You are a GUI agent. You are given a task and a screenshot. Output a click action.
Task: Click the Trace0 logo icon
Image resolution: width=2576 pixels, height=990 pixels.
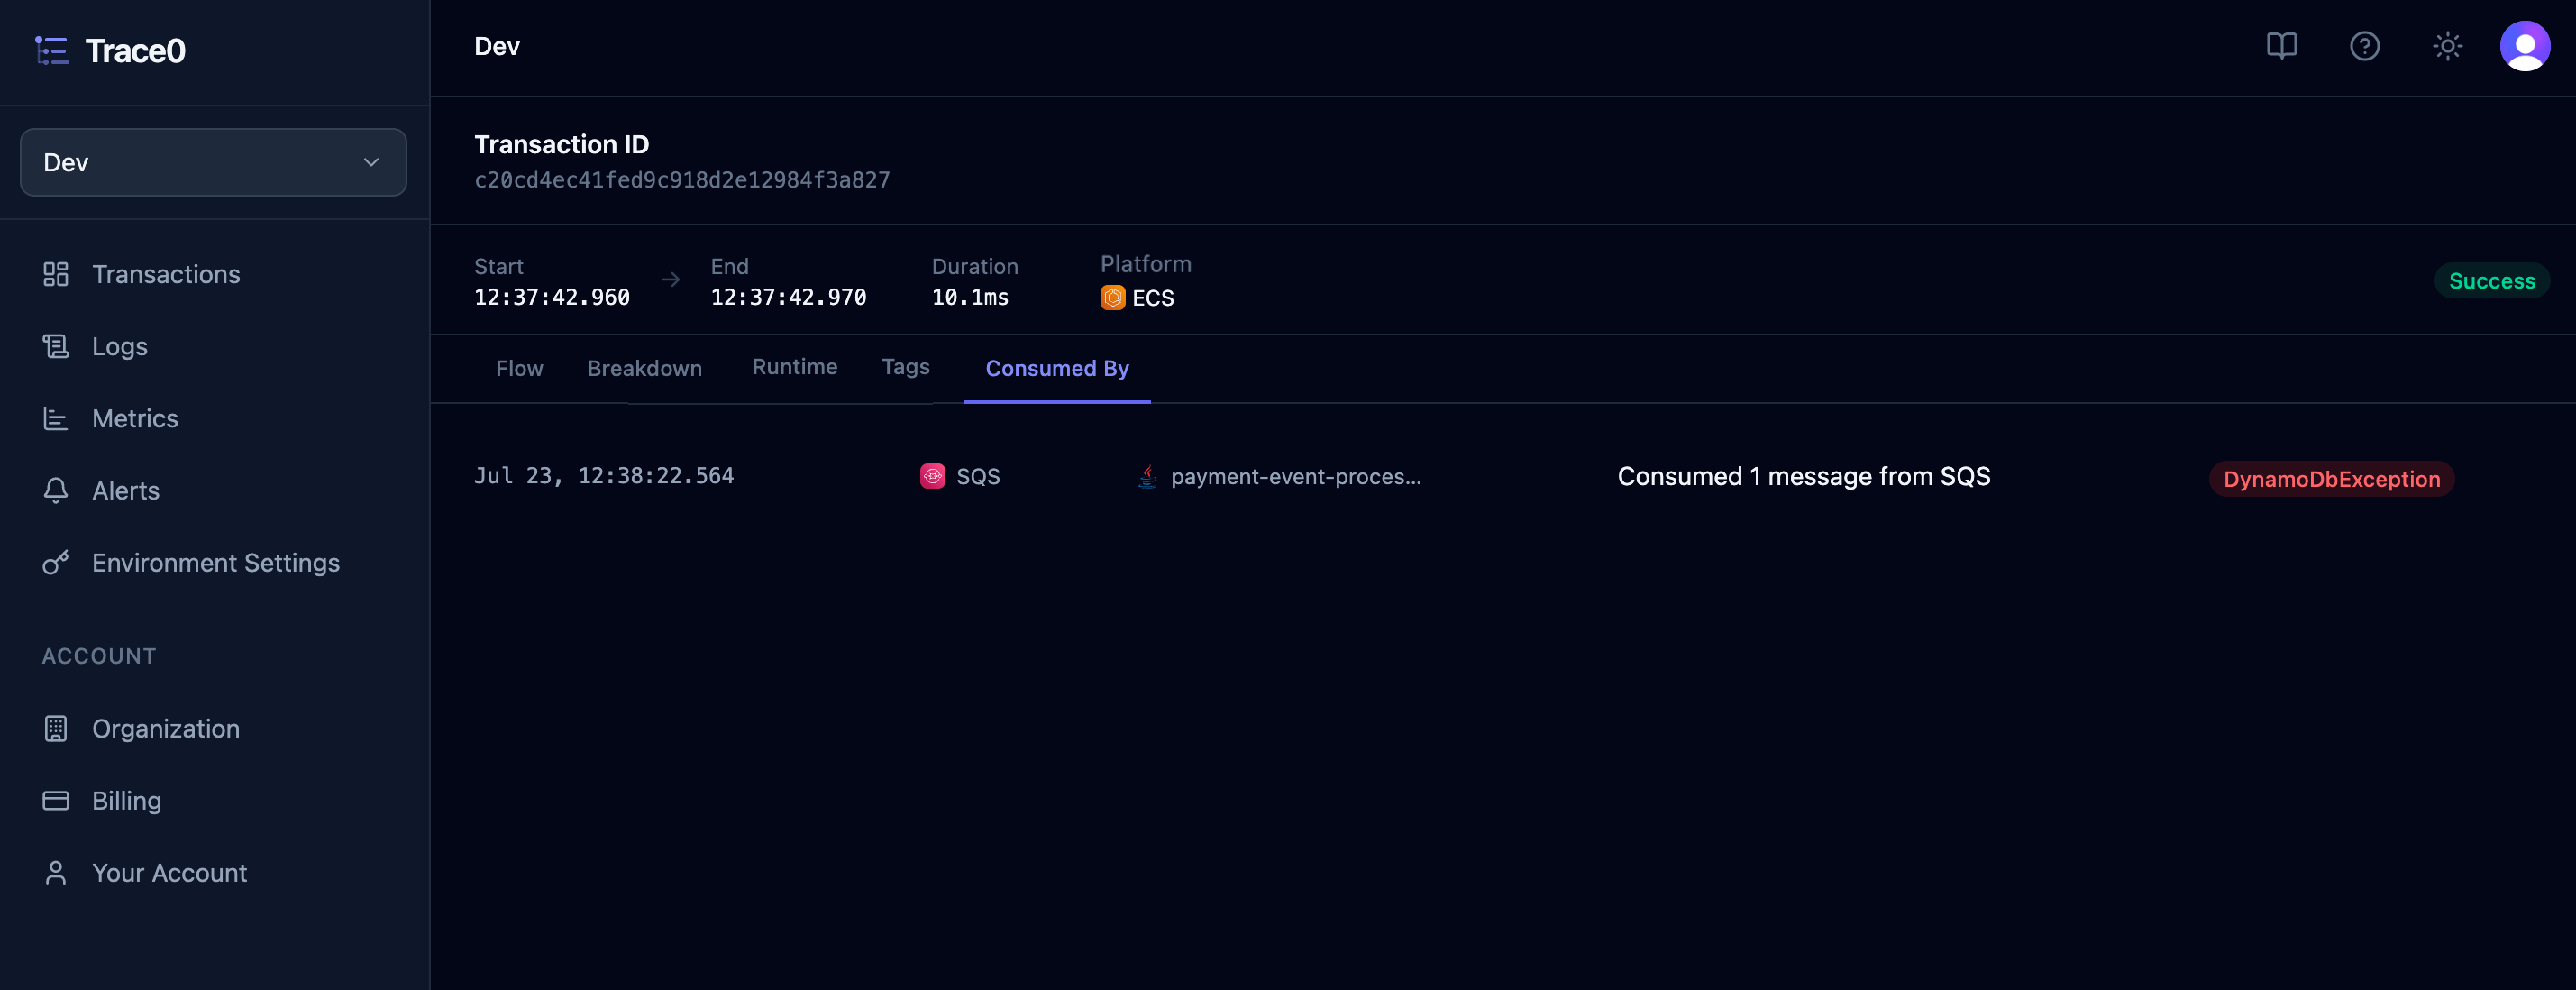tap(51, 51)
